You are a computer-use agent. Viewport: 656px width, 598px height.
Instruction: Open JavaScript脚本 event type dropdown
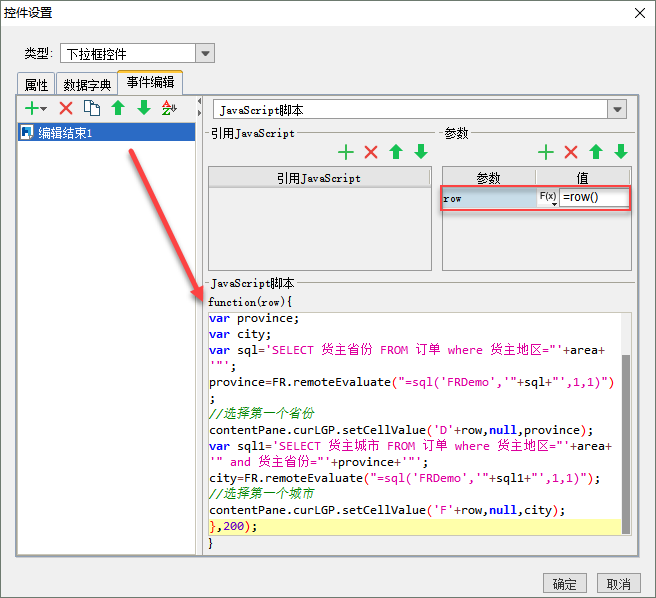pyautogui.click(x=617, y=110)
